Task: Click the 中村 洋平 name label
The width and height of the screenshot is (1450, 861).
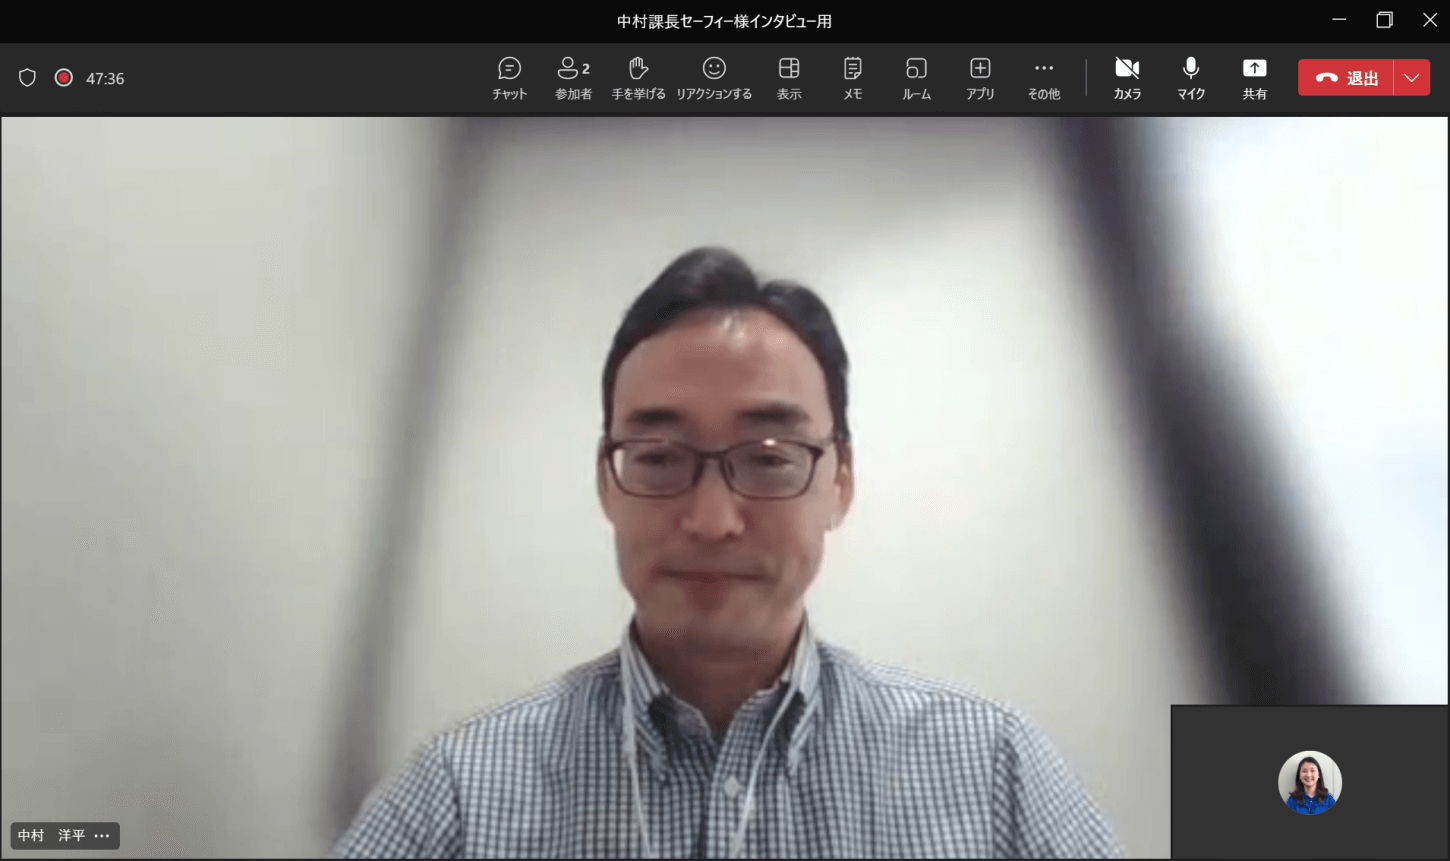Action: tap(51, 836)
